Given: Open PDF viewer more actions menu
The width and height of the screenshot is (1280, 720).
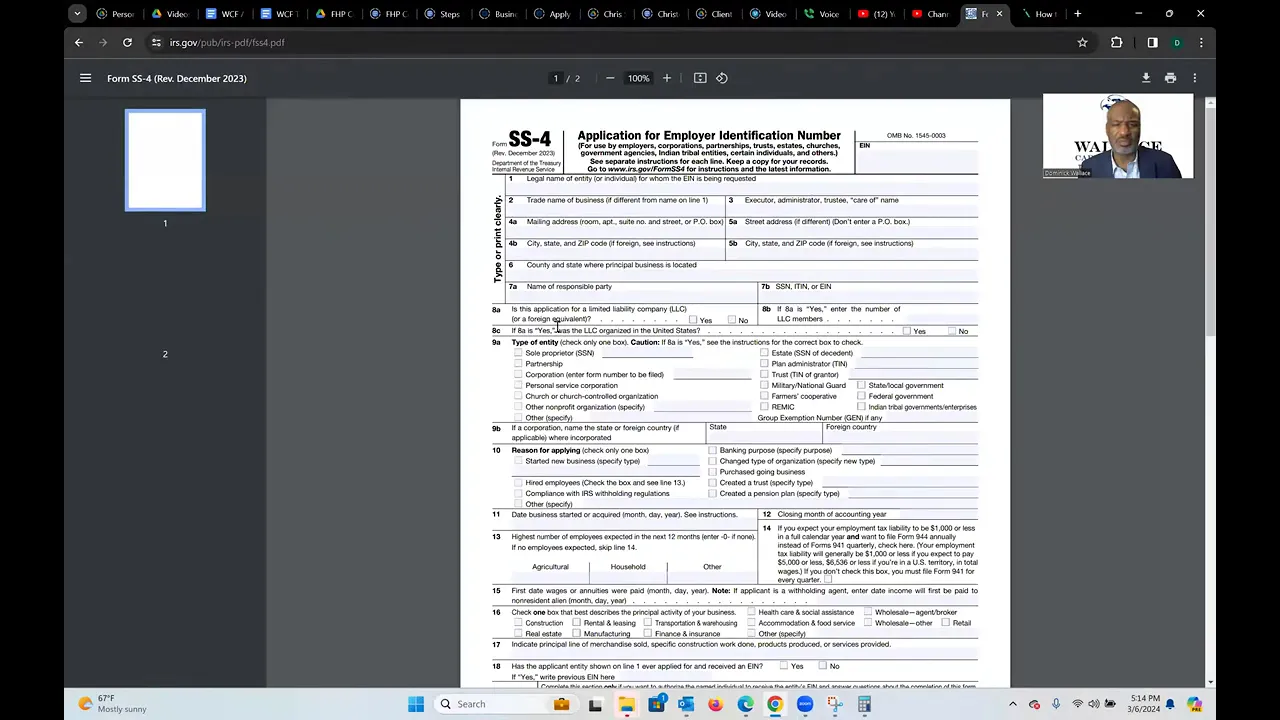Looking at the screenshot, I should click(1194, 78).
